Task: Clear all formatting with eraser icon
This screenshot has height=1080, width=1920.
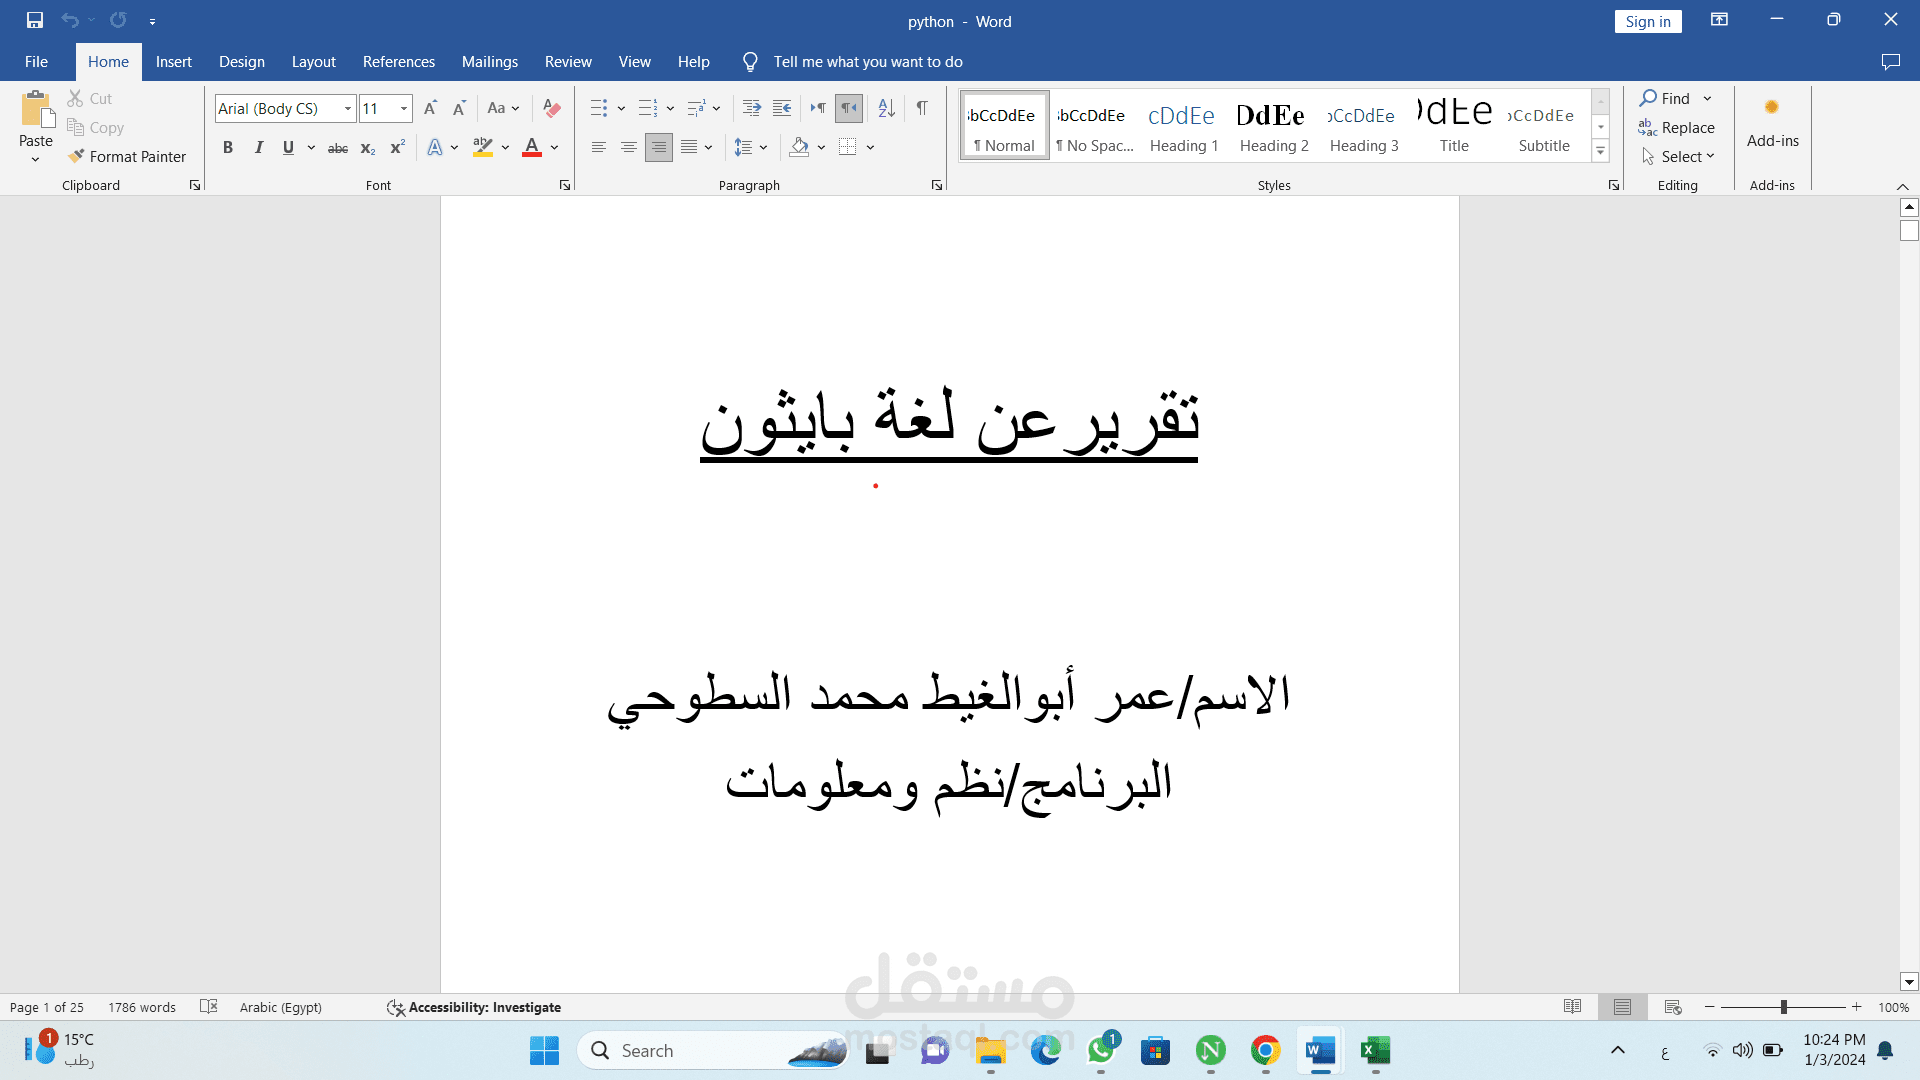Action: tap(551, 108)
